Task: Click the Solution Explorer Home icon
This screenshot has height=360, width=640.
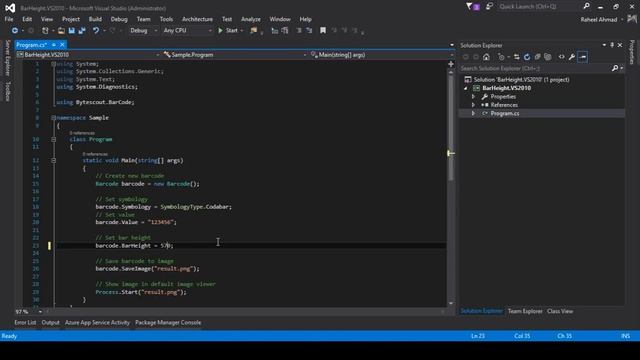Action: tap(486, 57)
